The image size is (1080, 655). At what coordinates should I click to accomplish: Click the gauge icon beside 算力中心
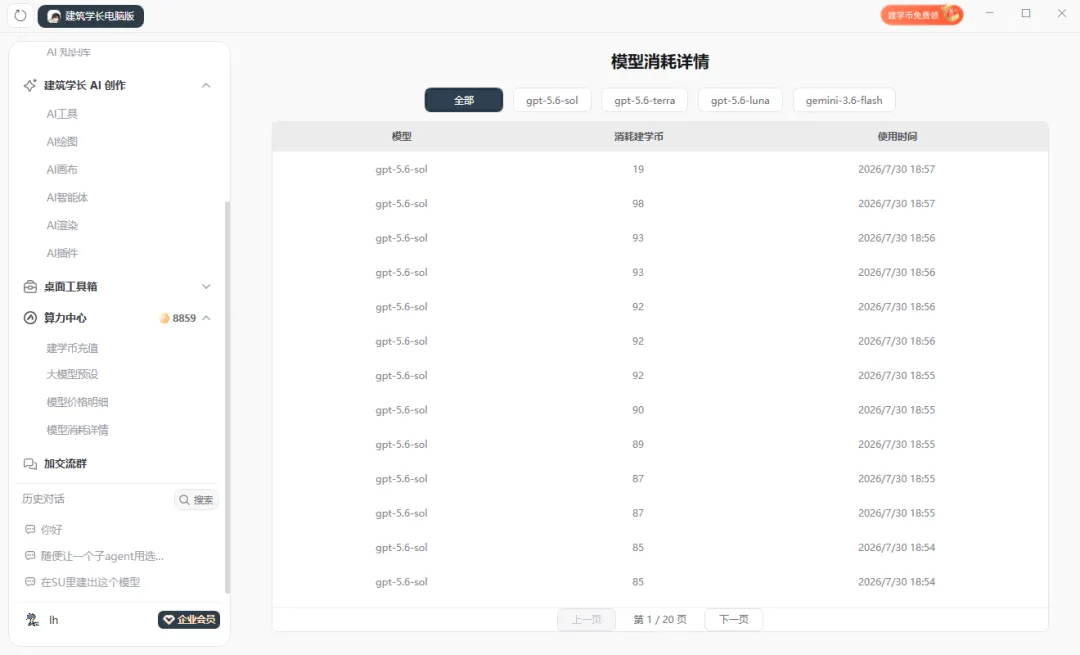coord(30,318)
